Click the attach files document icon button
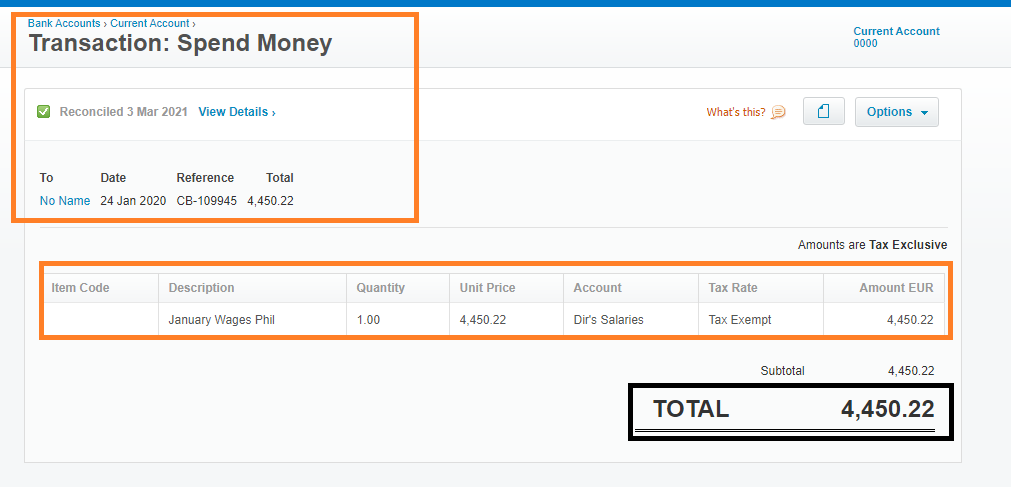 (x=823, y=112)
